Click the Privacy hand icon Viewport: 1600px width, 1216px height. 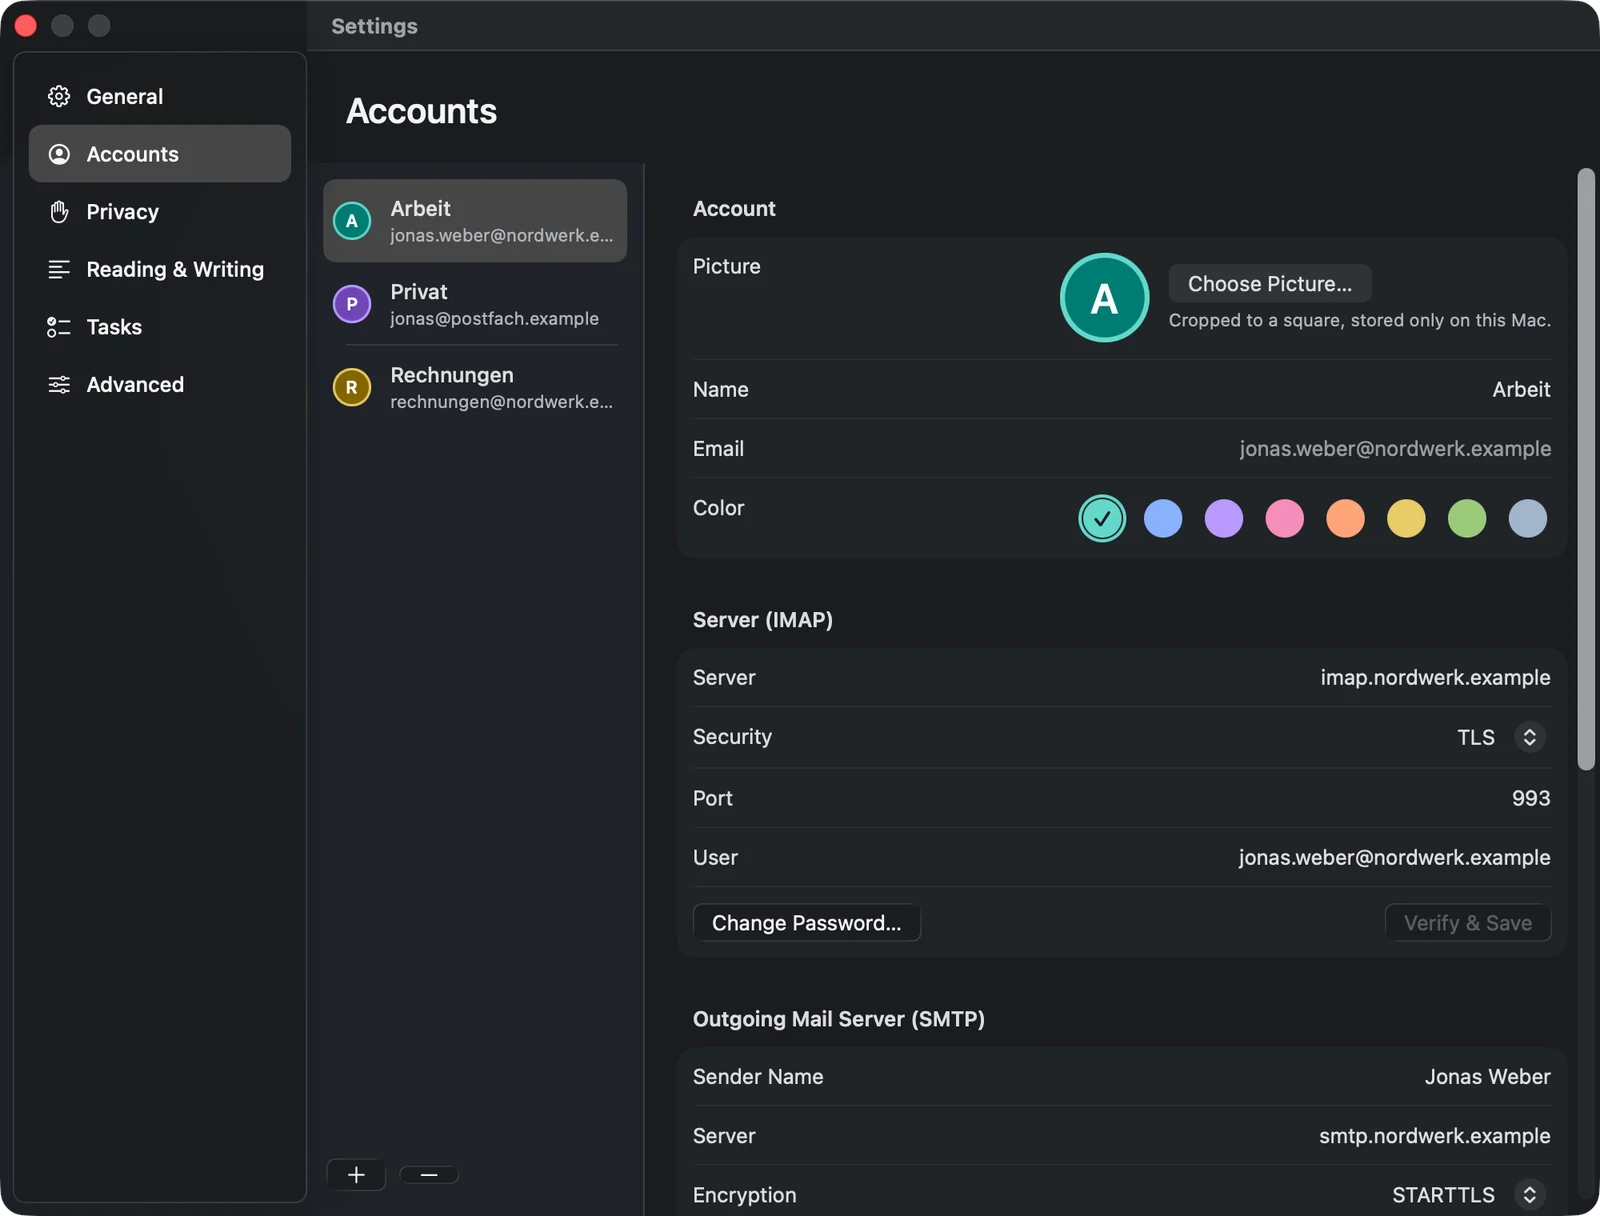point(59,212)
